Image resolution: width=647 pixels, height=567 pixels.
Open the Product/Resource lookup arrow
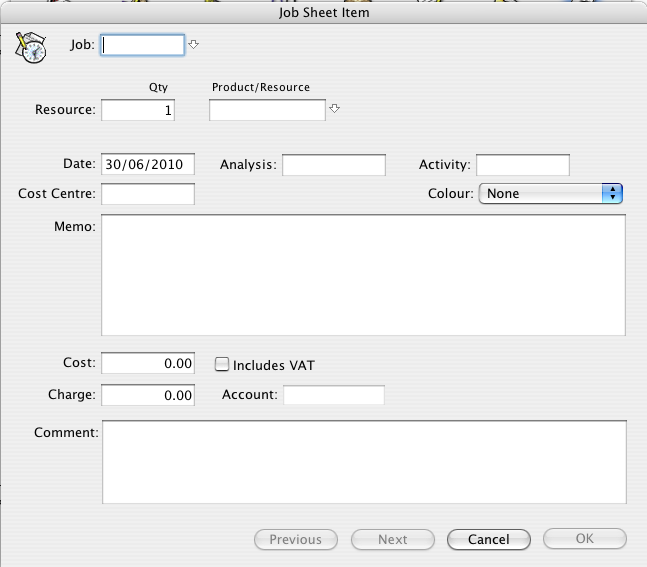334,109
